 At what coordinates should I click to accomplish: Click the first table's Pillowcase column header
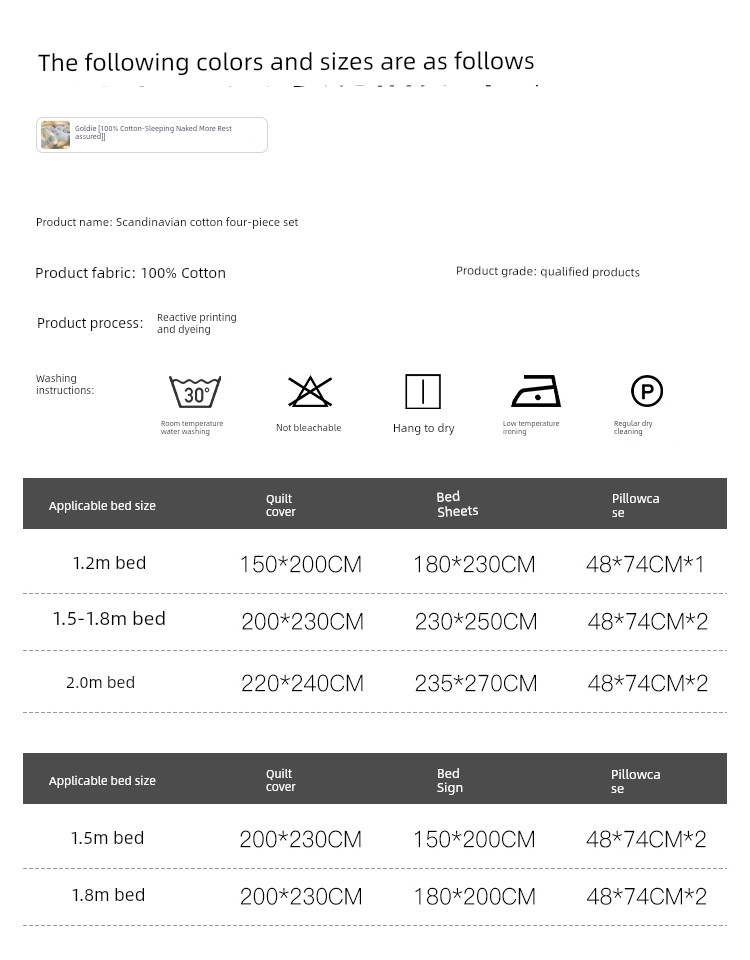635,505
